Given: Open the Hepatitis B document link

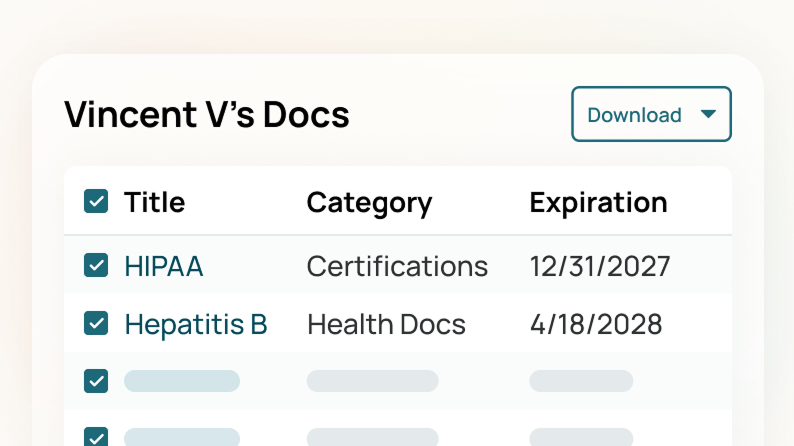Looking at the screenshot, I should pos(195,324).
